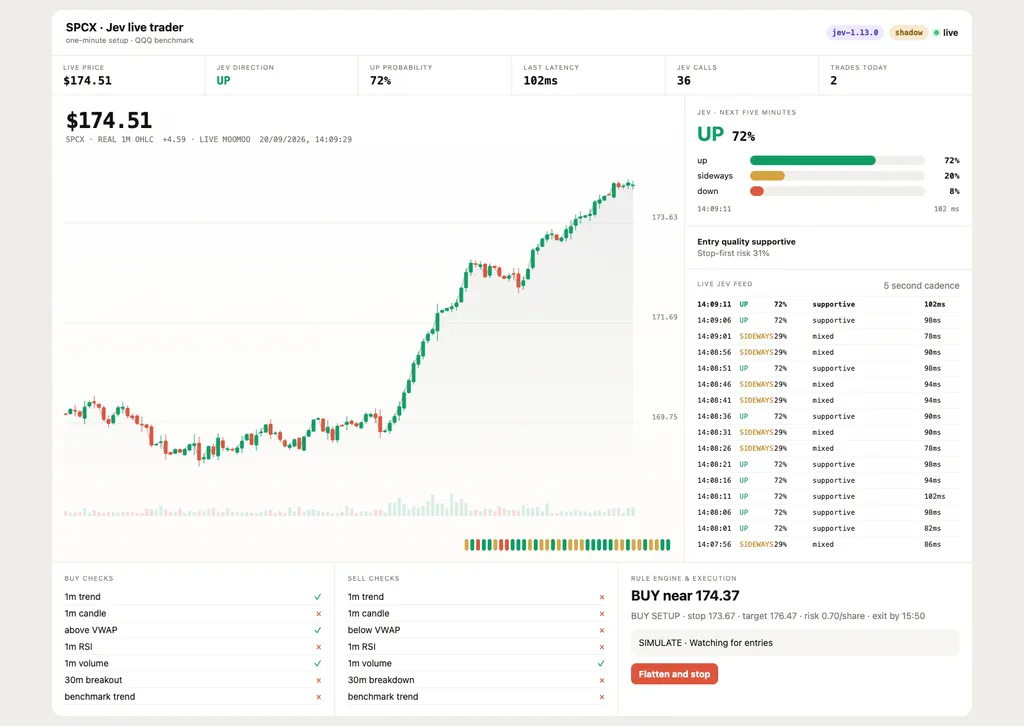Click the 1m candle buy check cross
The width and height of the screenshot is (1024, 726).
319,614
